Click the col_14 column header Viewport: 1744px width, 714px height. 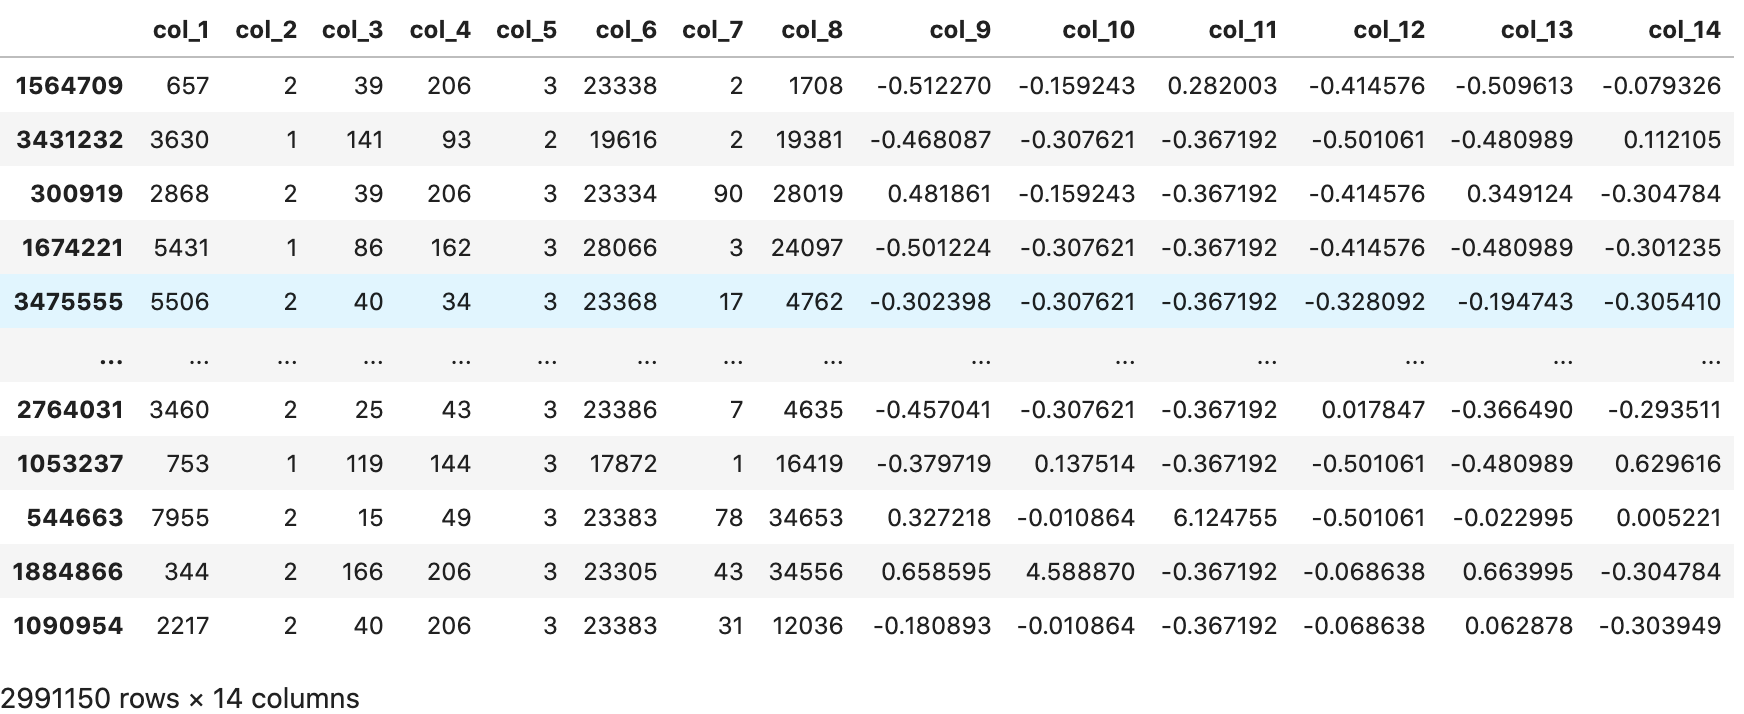[1684, 30]
